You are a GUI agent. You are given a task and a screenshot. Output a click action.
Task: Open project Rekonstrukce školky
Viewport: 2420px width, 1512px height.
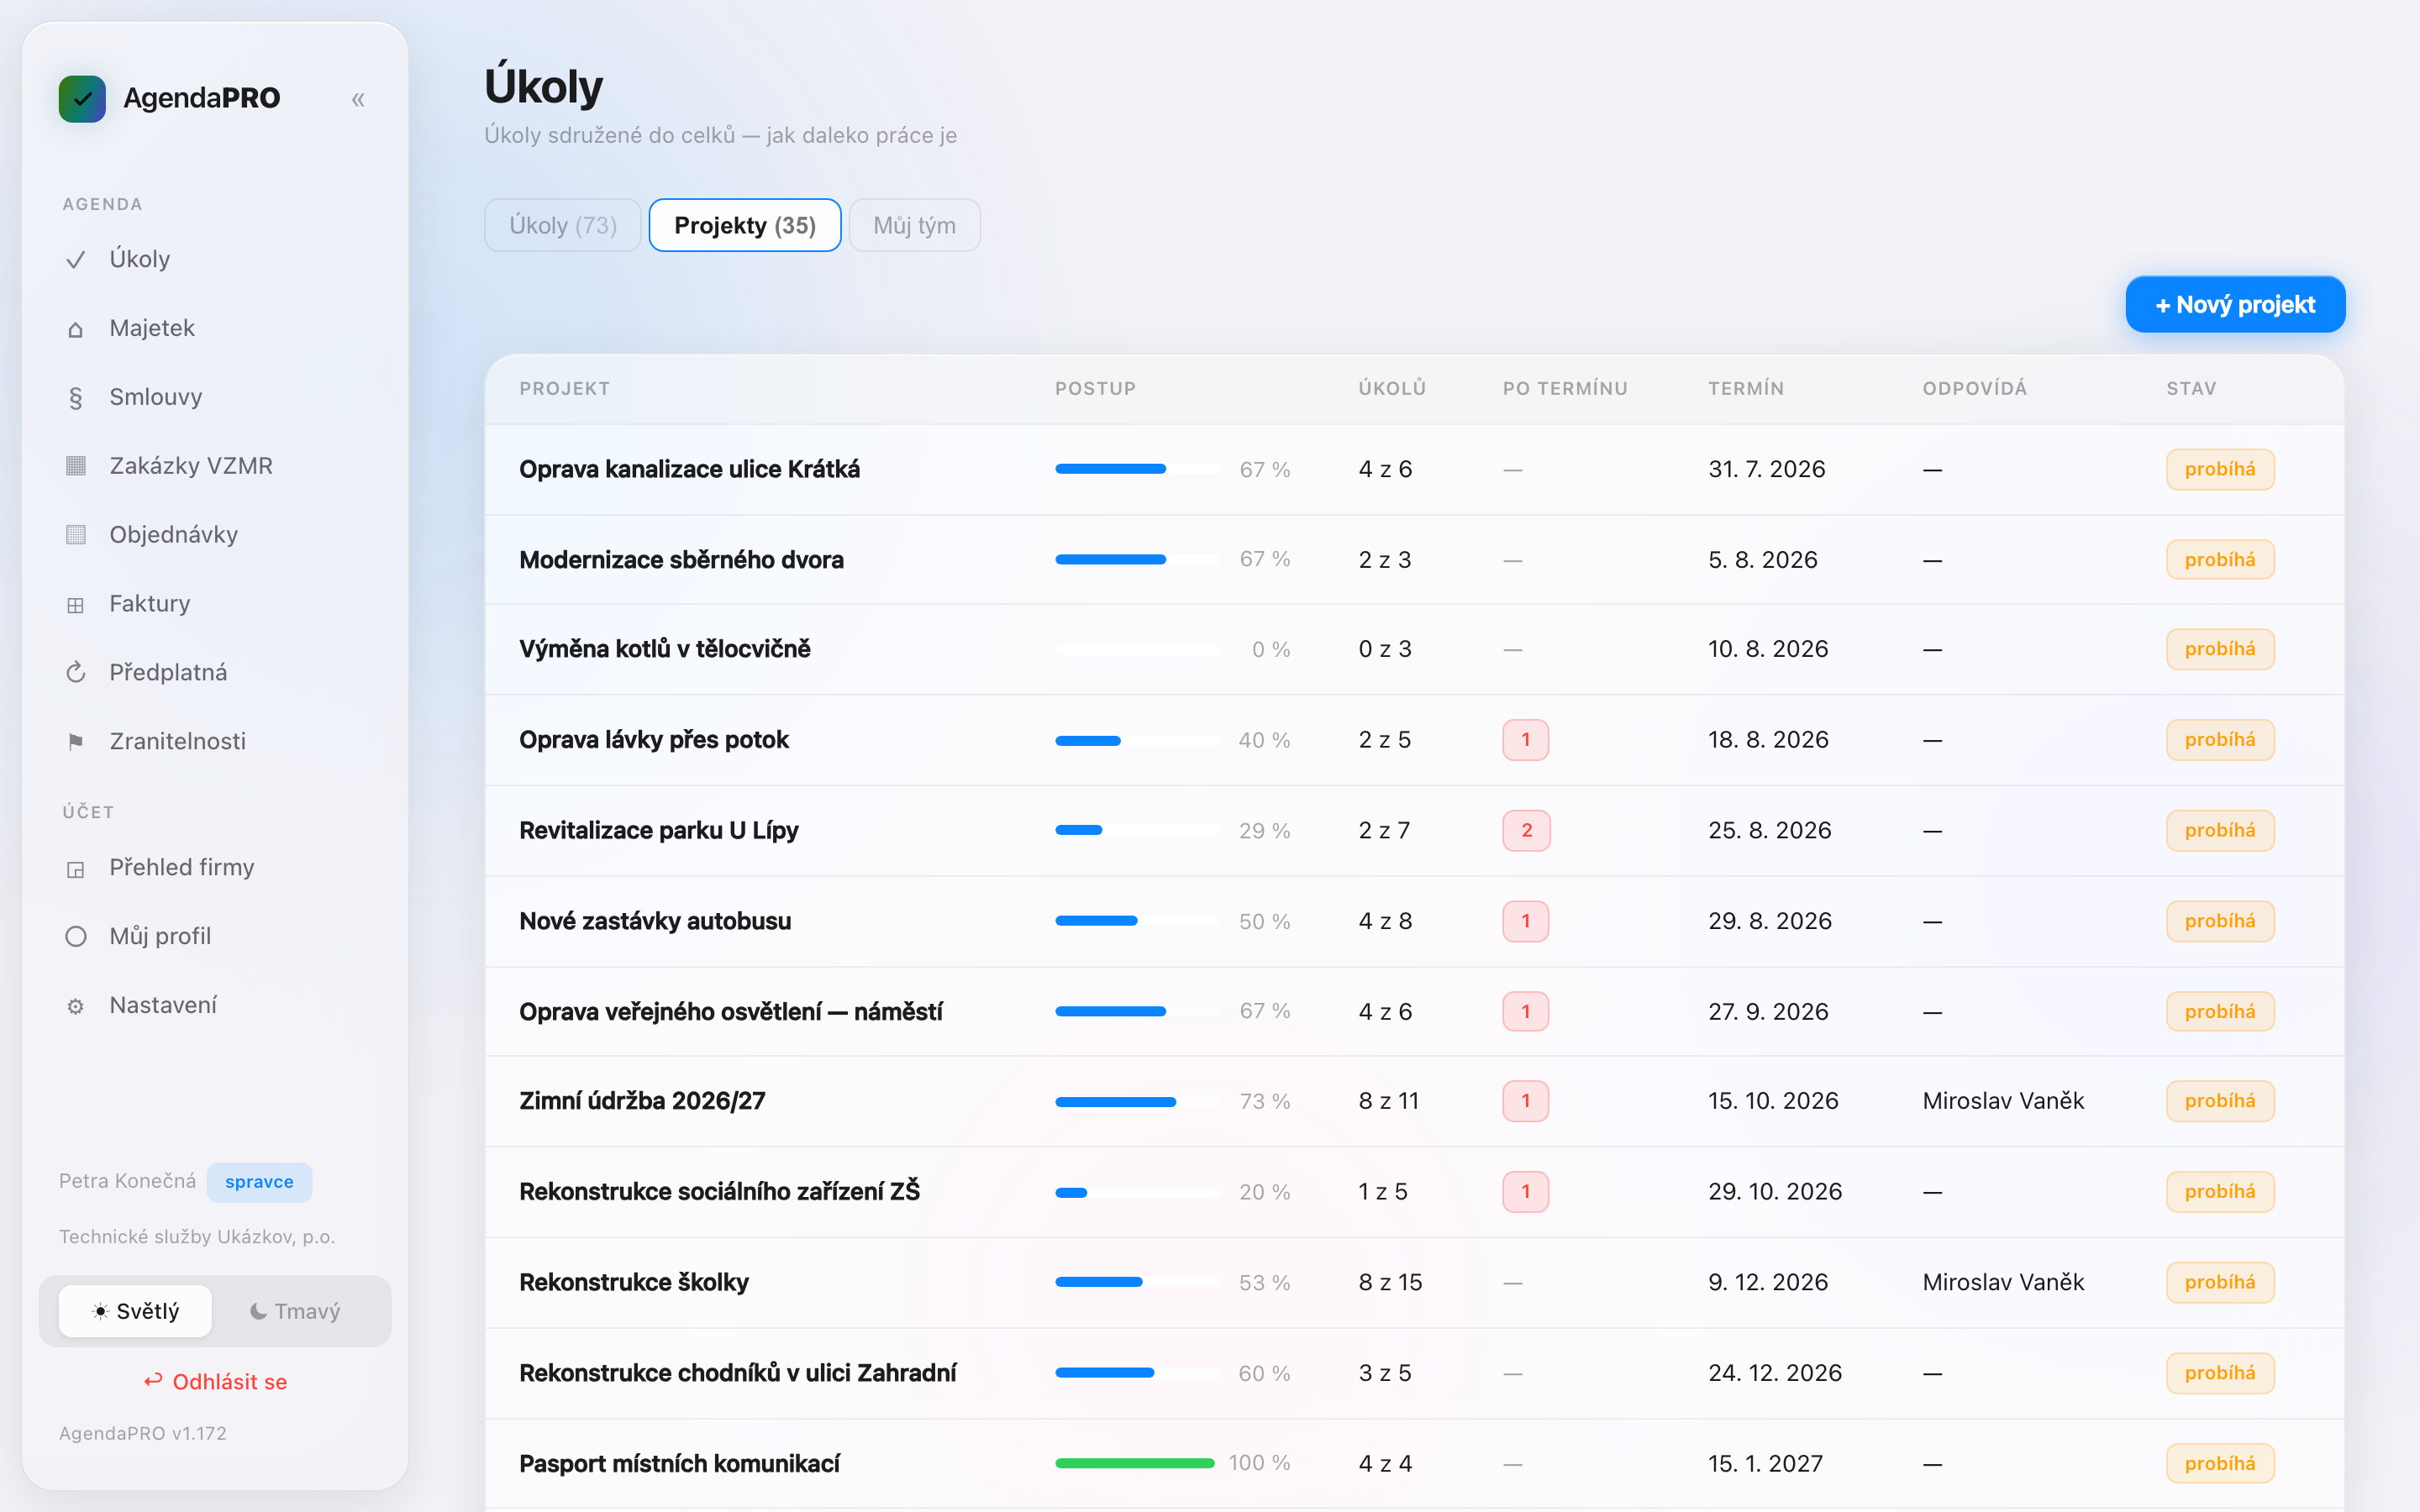pyautogui.click(x=634, y=1282)
